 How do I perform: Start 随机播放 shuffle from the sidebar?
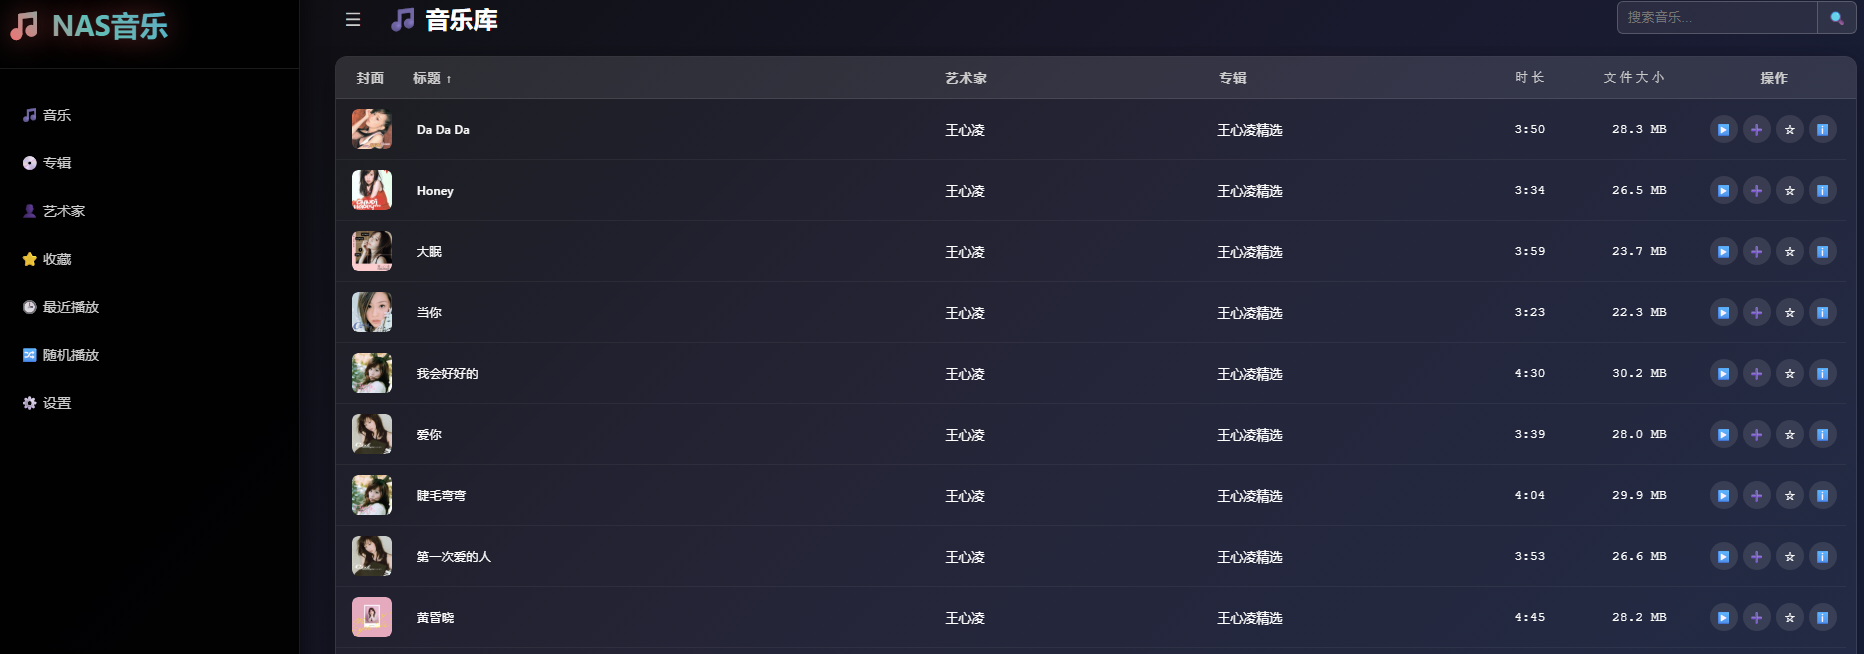[x=70, y=355]
